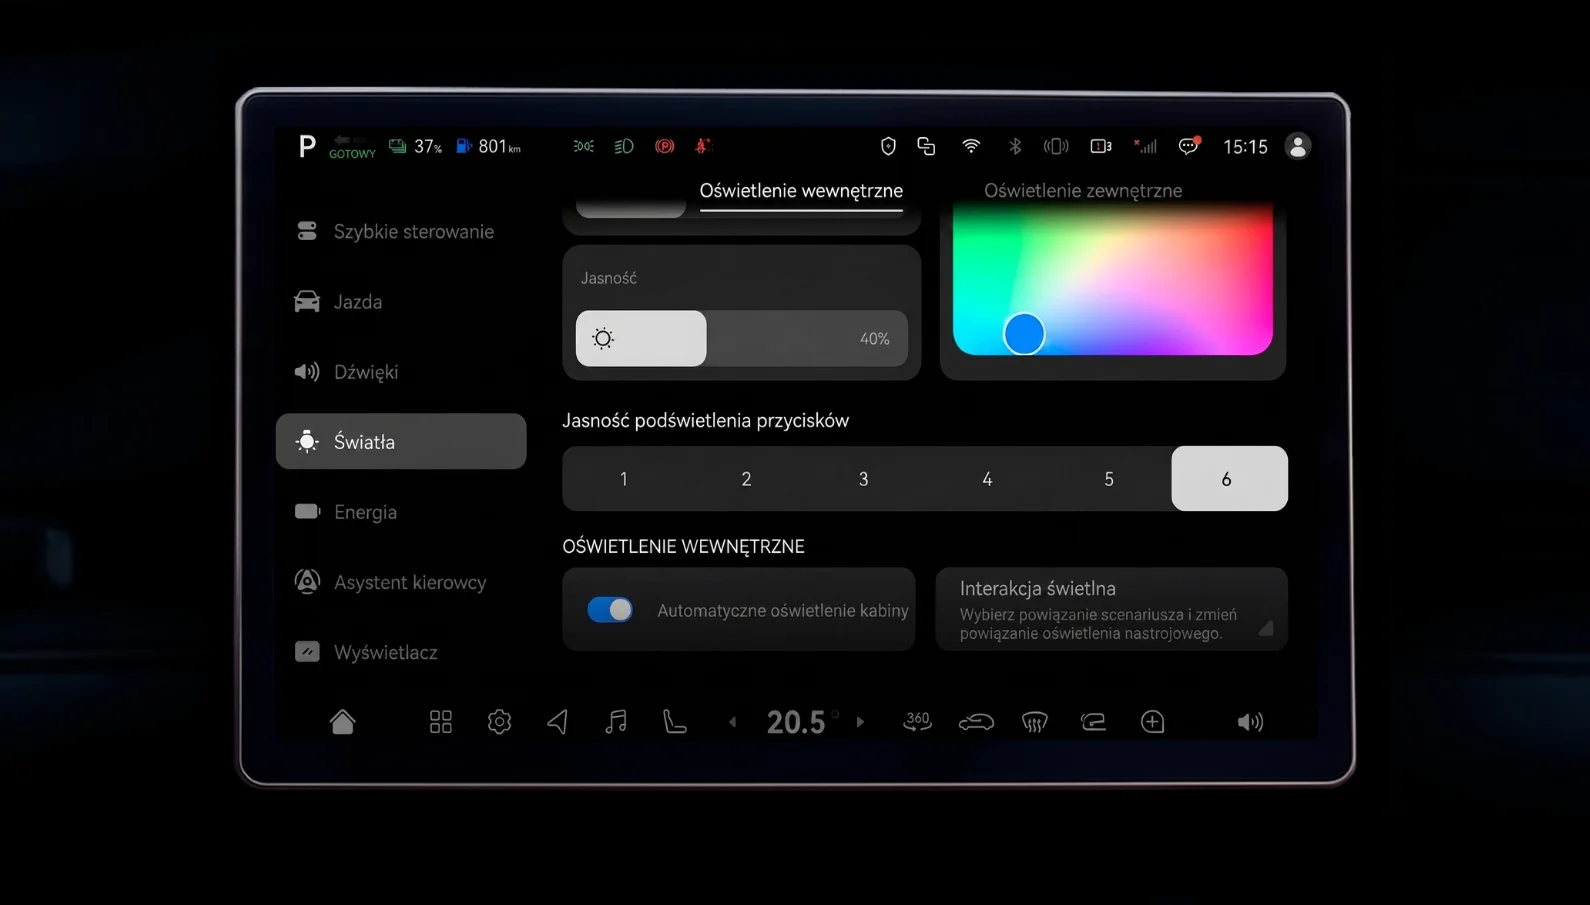
Task: Toggle air recirculation icon
Action: click(x=1093, y=722)
